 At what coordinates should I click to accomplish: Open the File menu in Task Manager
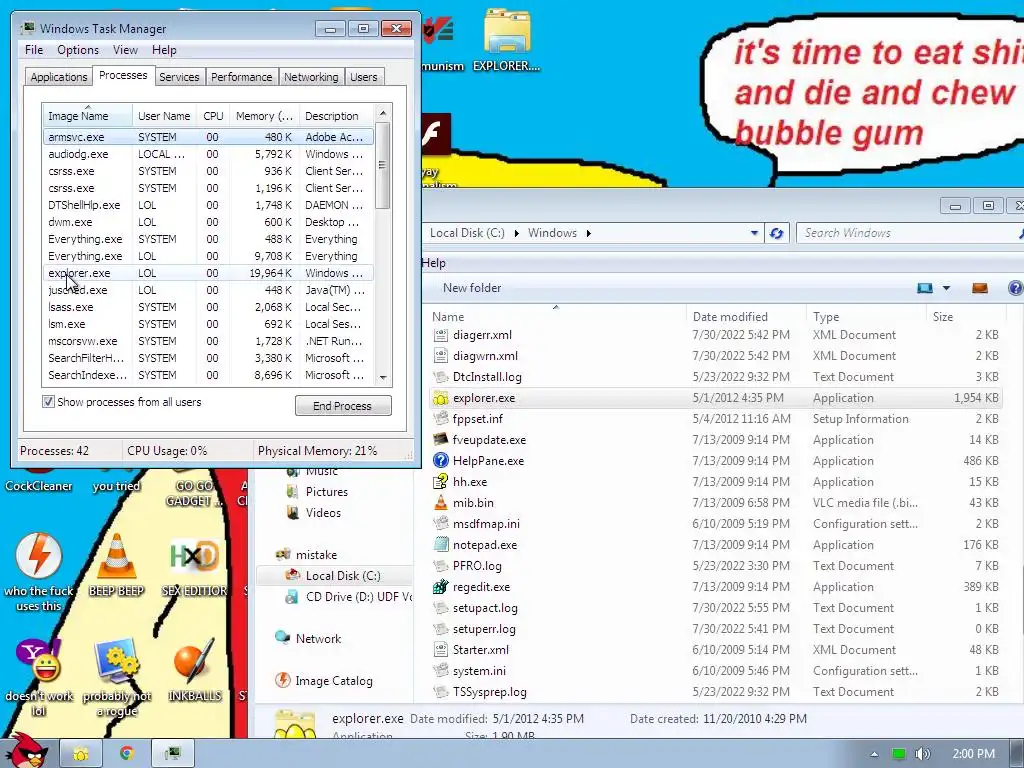point(34,50)
